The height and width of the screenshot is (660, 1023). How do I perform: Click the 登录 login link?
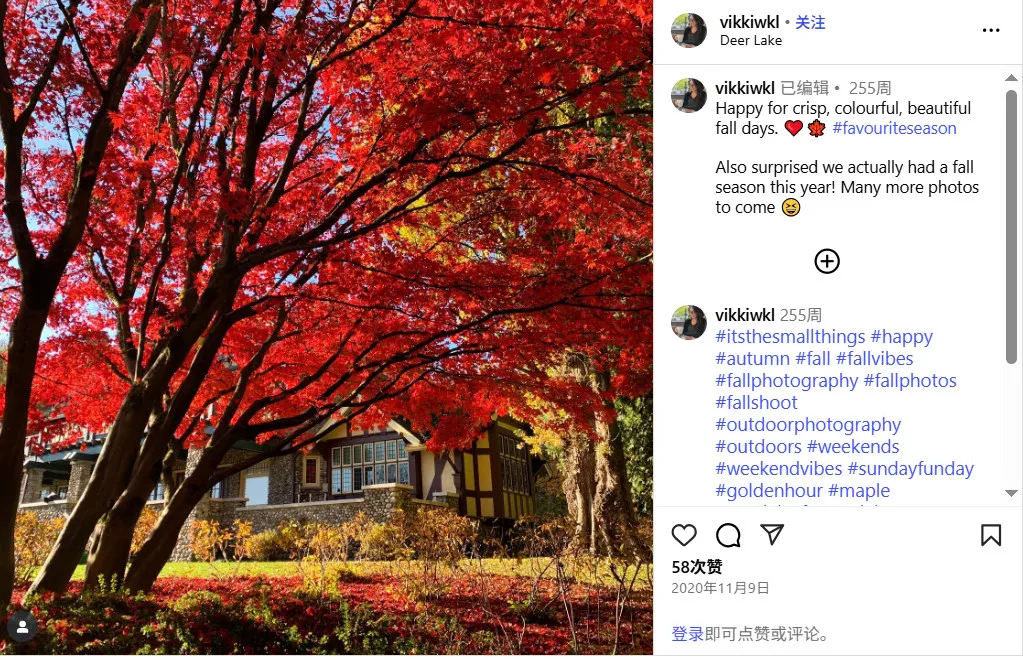click(x=688, y=634)
